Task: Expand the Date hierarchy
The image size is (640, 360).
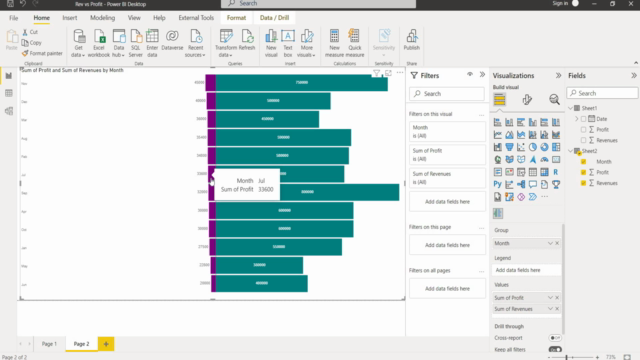Action: (x=577, y=119)
